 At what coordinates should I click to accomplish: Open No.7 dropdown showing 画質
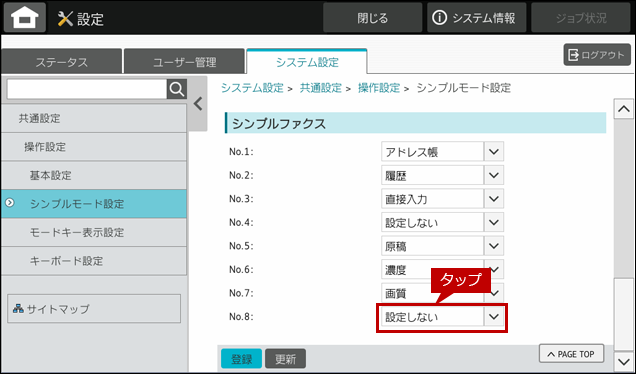tap(443, 293)
